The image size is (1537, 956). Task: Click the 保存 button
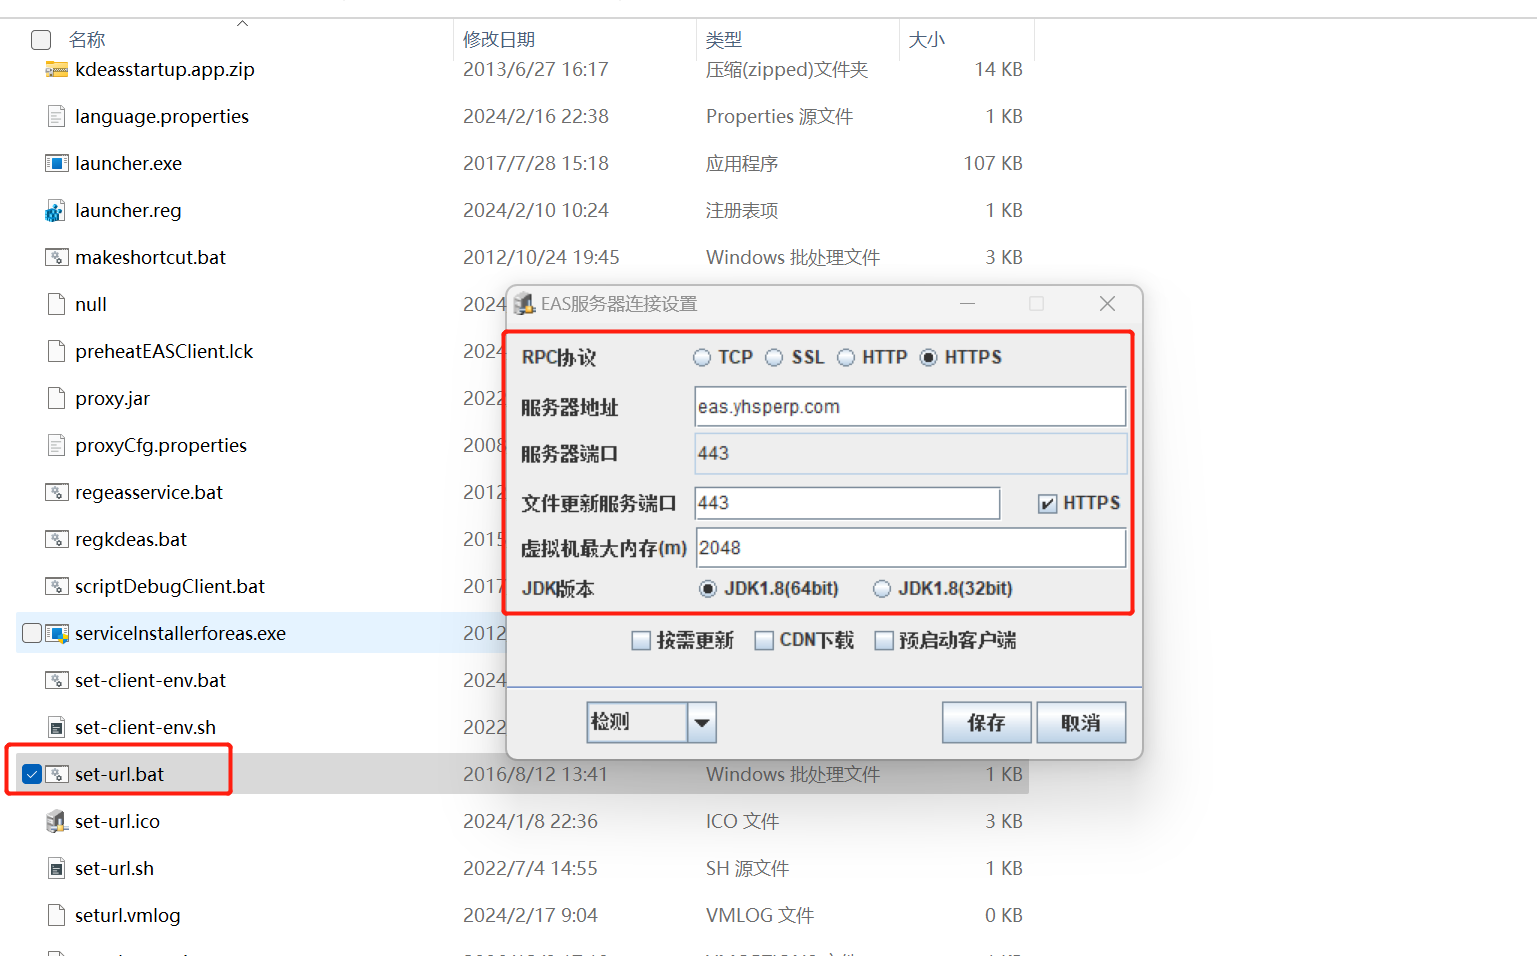point(986,723)
